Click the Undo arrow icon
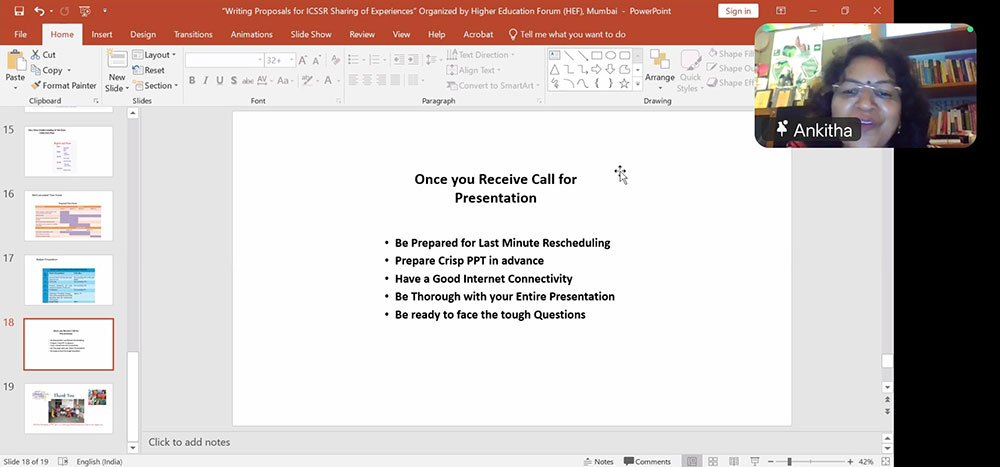 (x=37, y=11)
